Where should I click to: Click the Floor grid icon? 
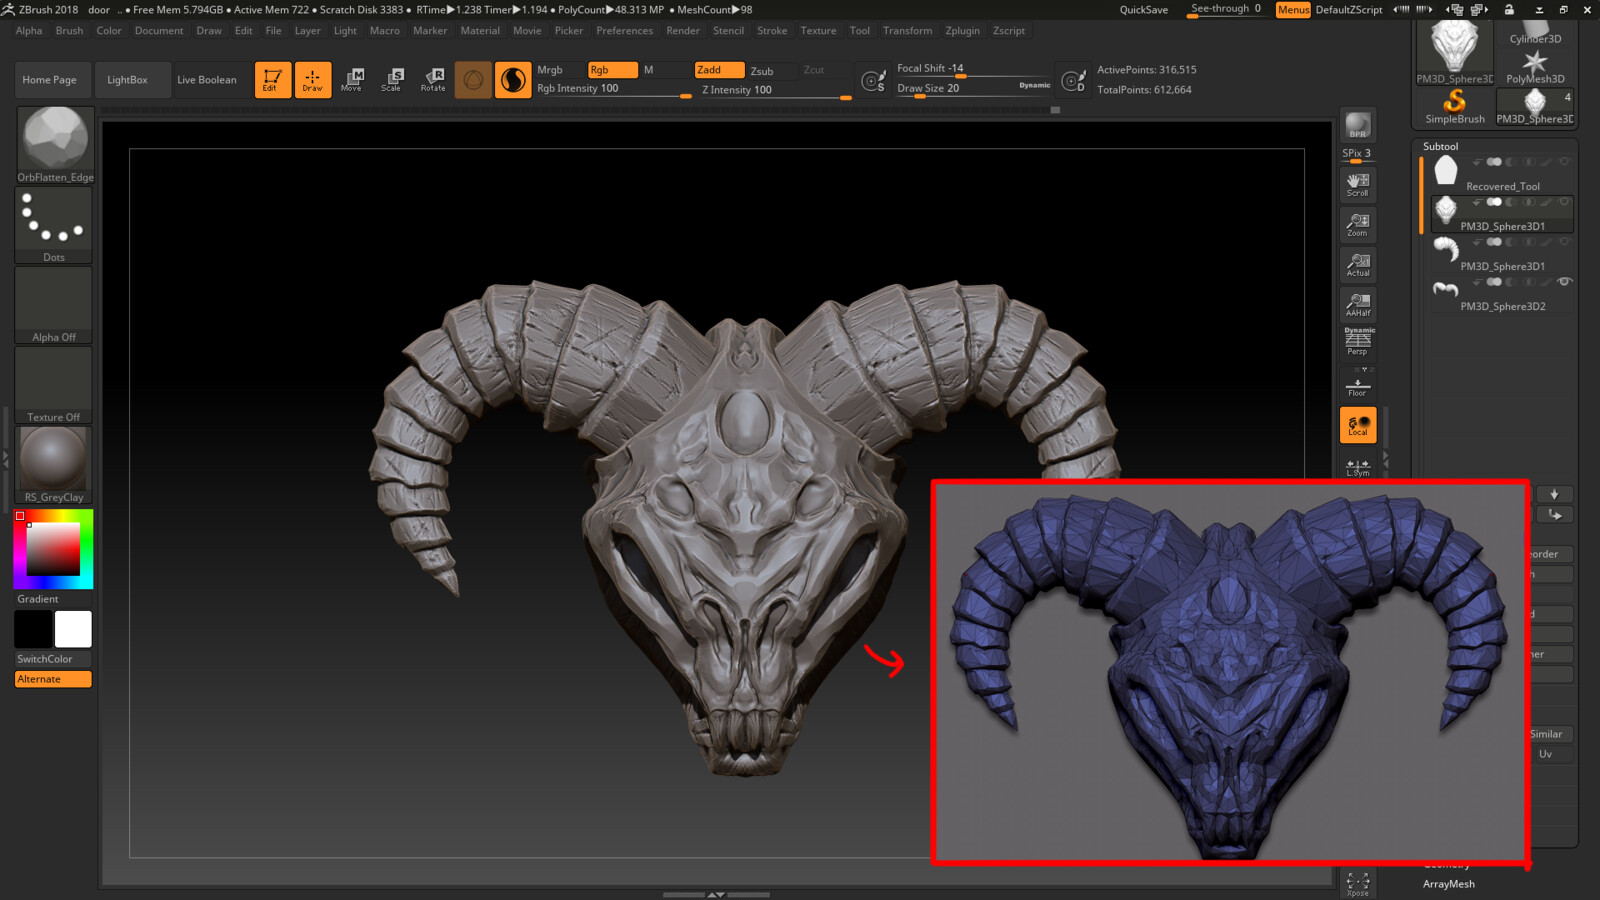1357,386
